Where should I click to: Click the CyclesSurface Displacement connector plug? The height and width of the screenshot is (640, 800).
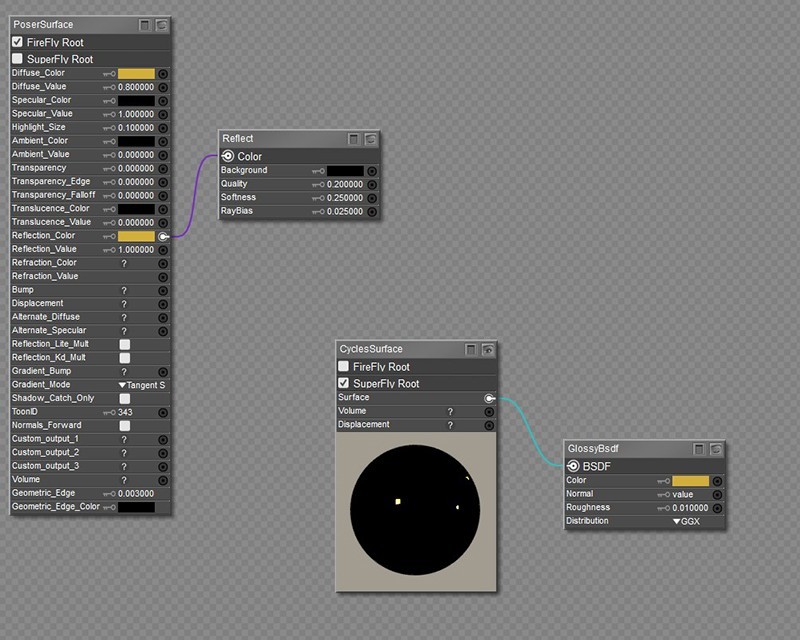point(489,425)
